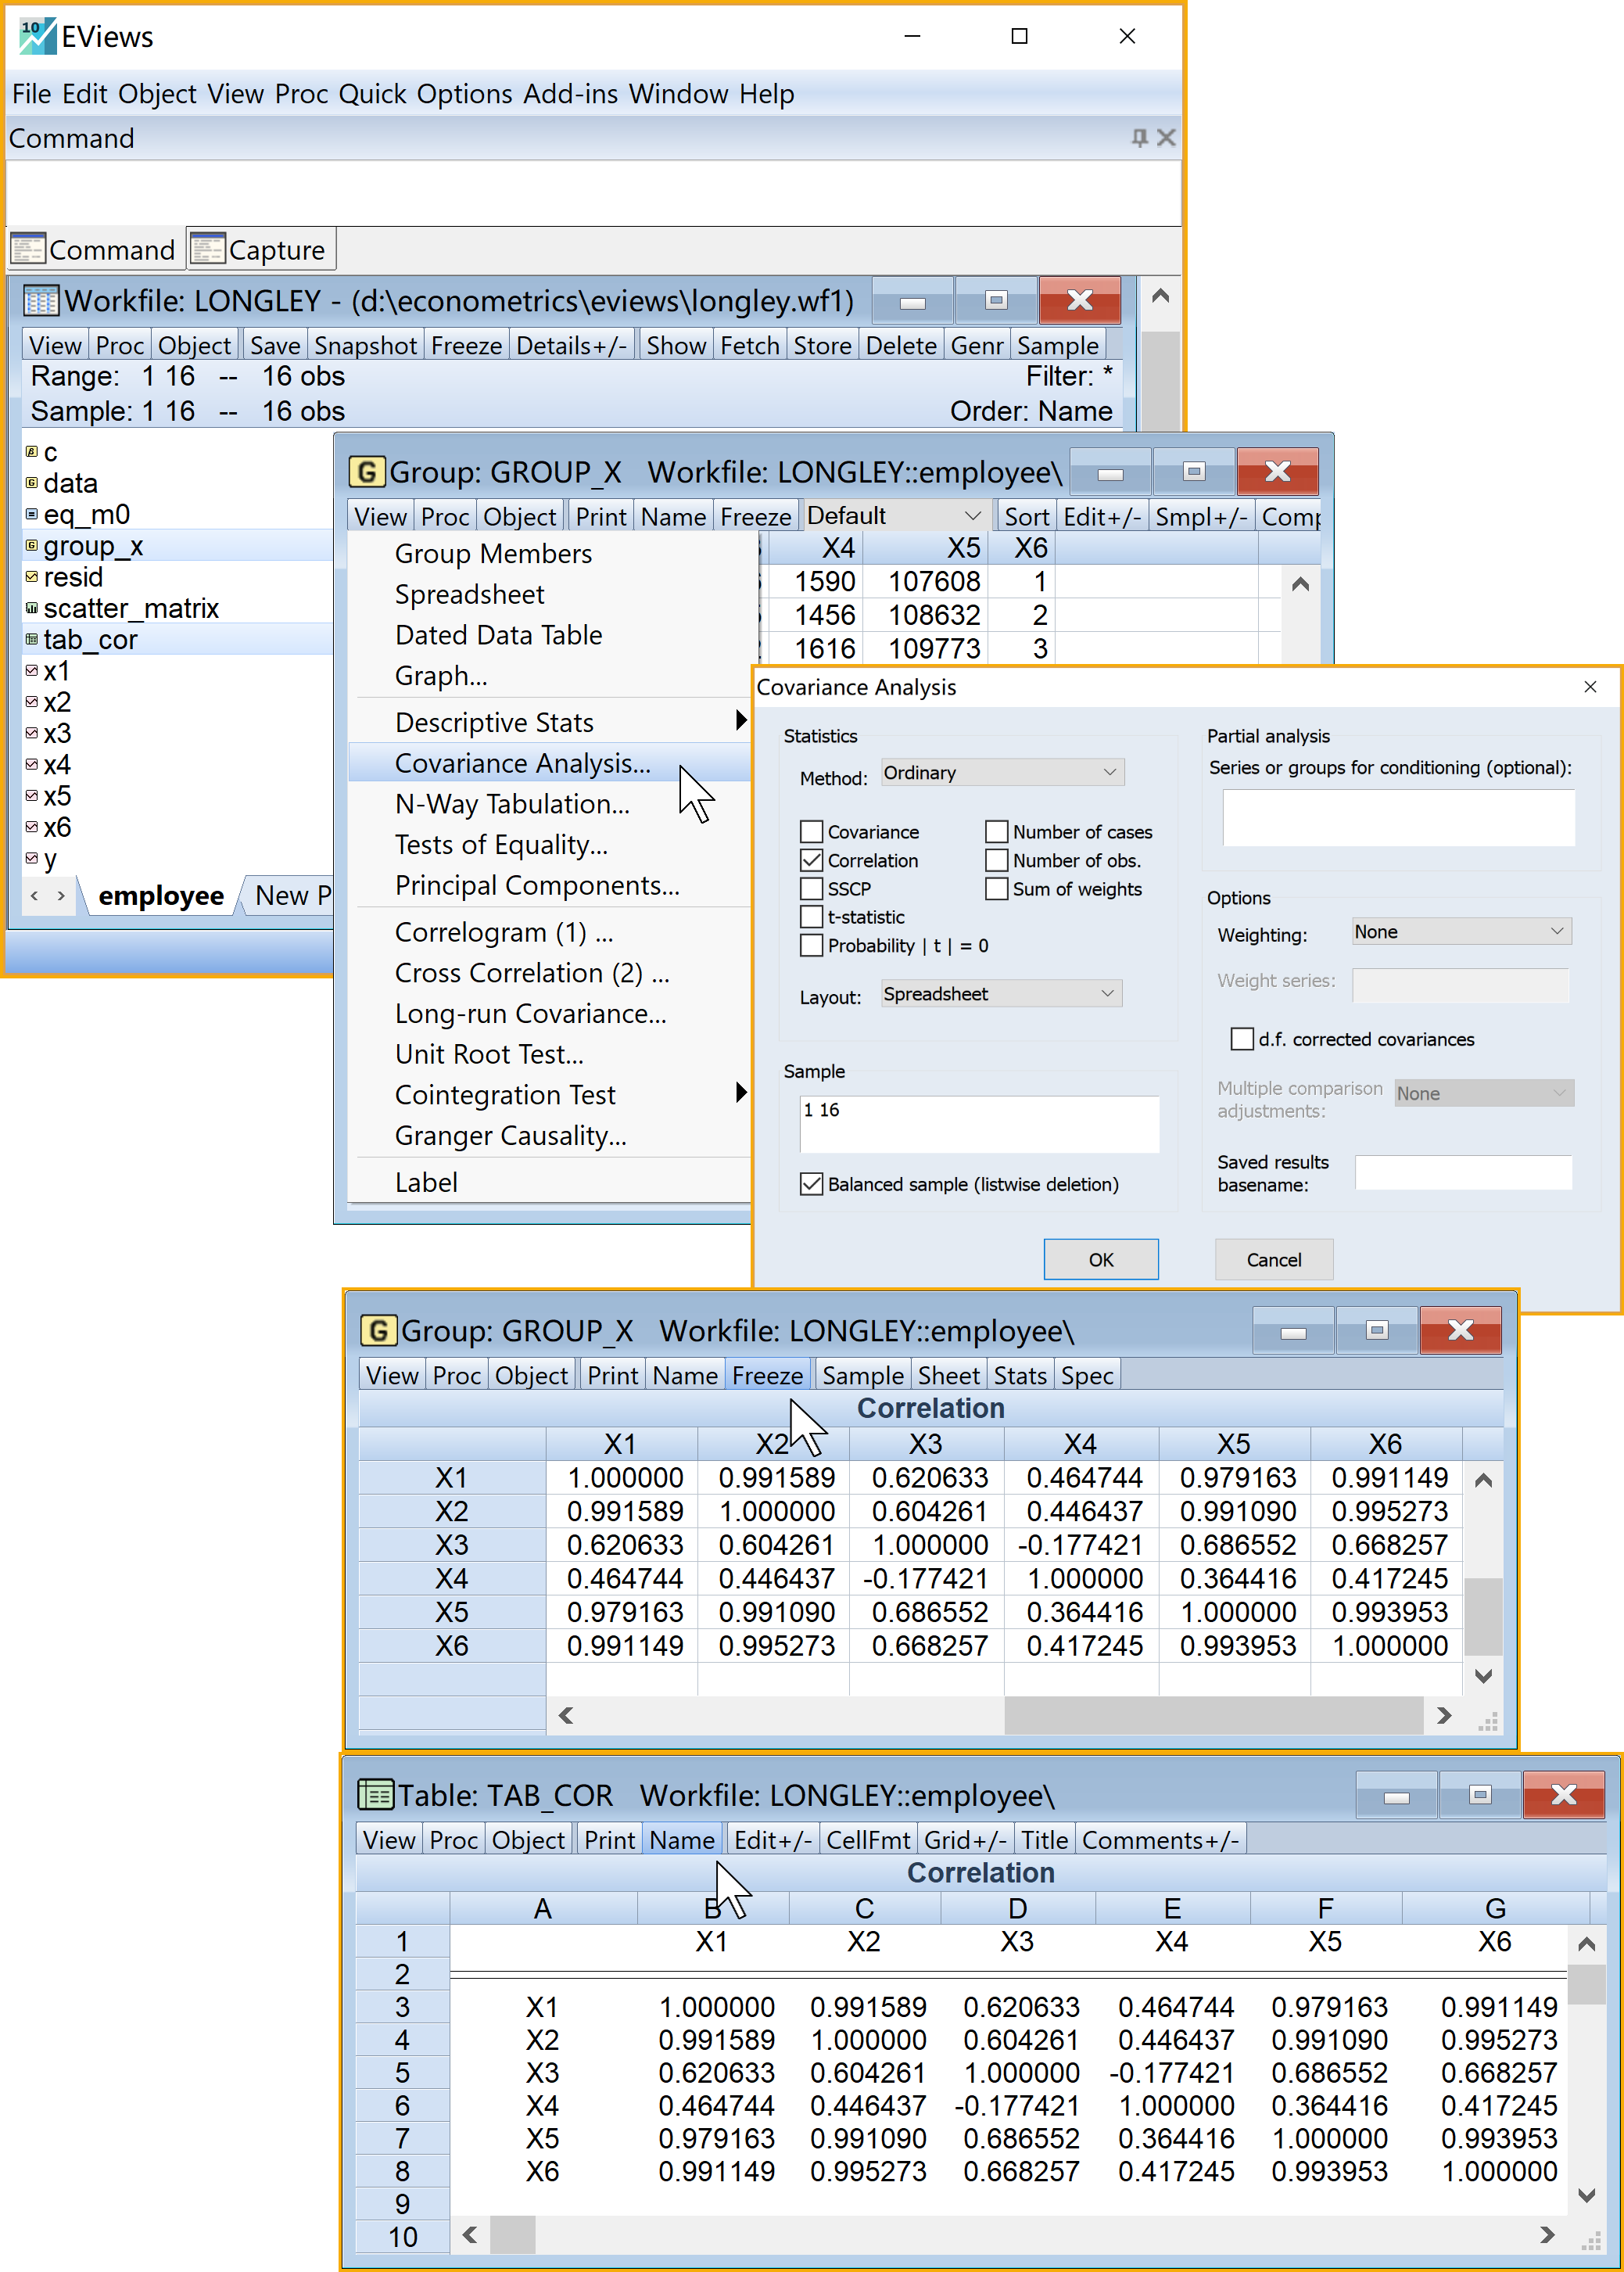Click the tab_cor table object icon

[x=32, y=640]
